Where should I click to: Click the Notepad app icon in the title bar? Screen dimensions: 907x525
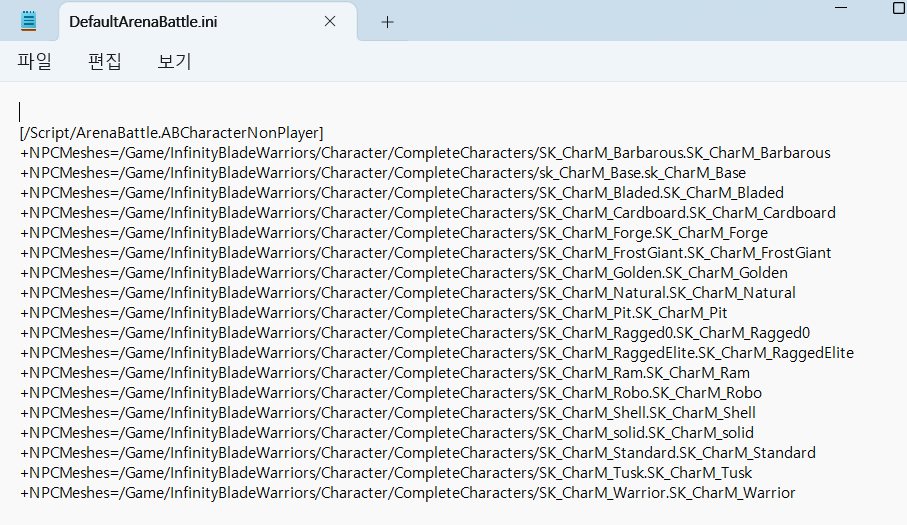[28, 21]
